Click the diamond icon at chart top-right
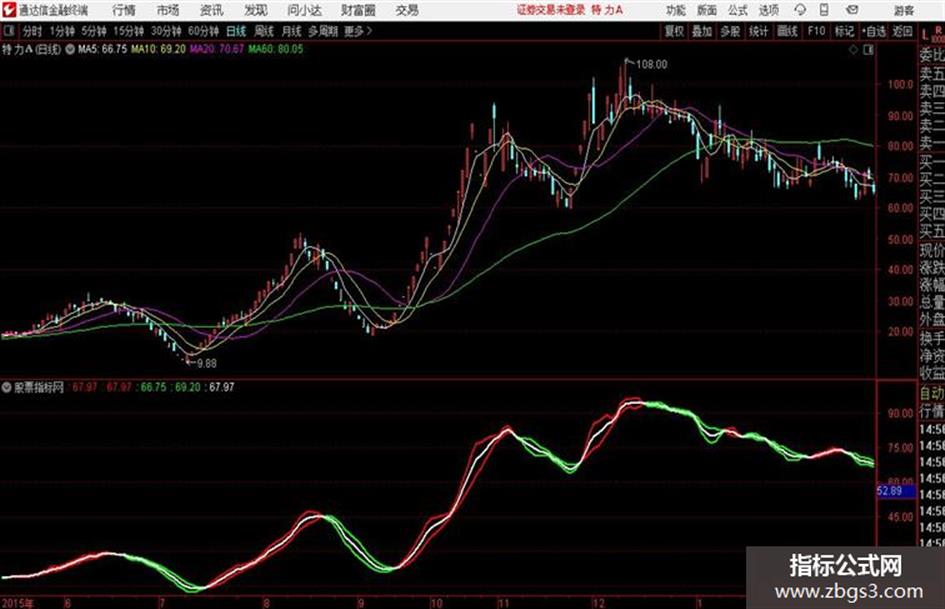Image resolution: width=945 pixels, height=609 pixels. [x=853, y=50]
